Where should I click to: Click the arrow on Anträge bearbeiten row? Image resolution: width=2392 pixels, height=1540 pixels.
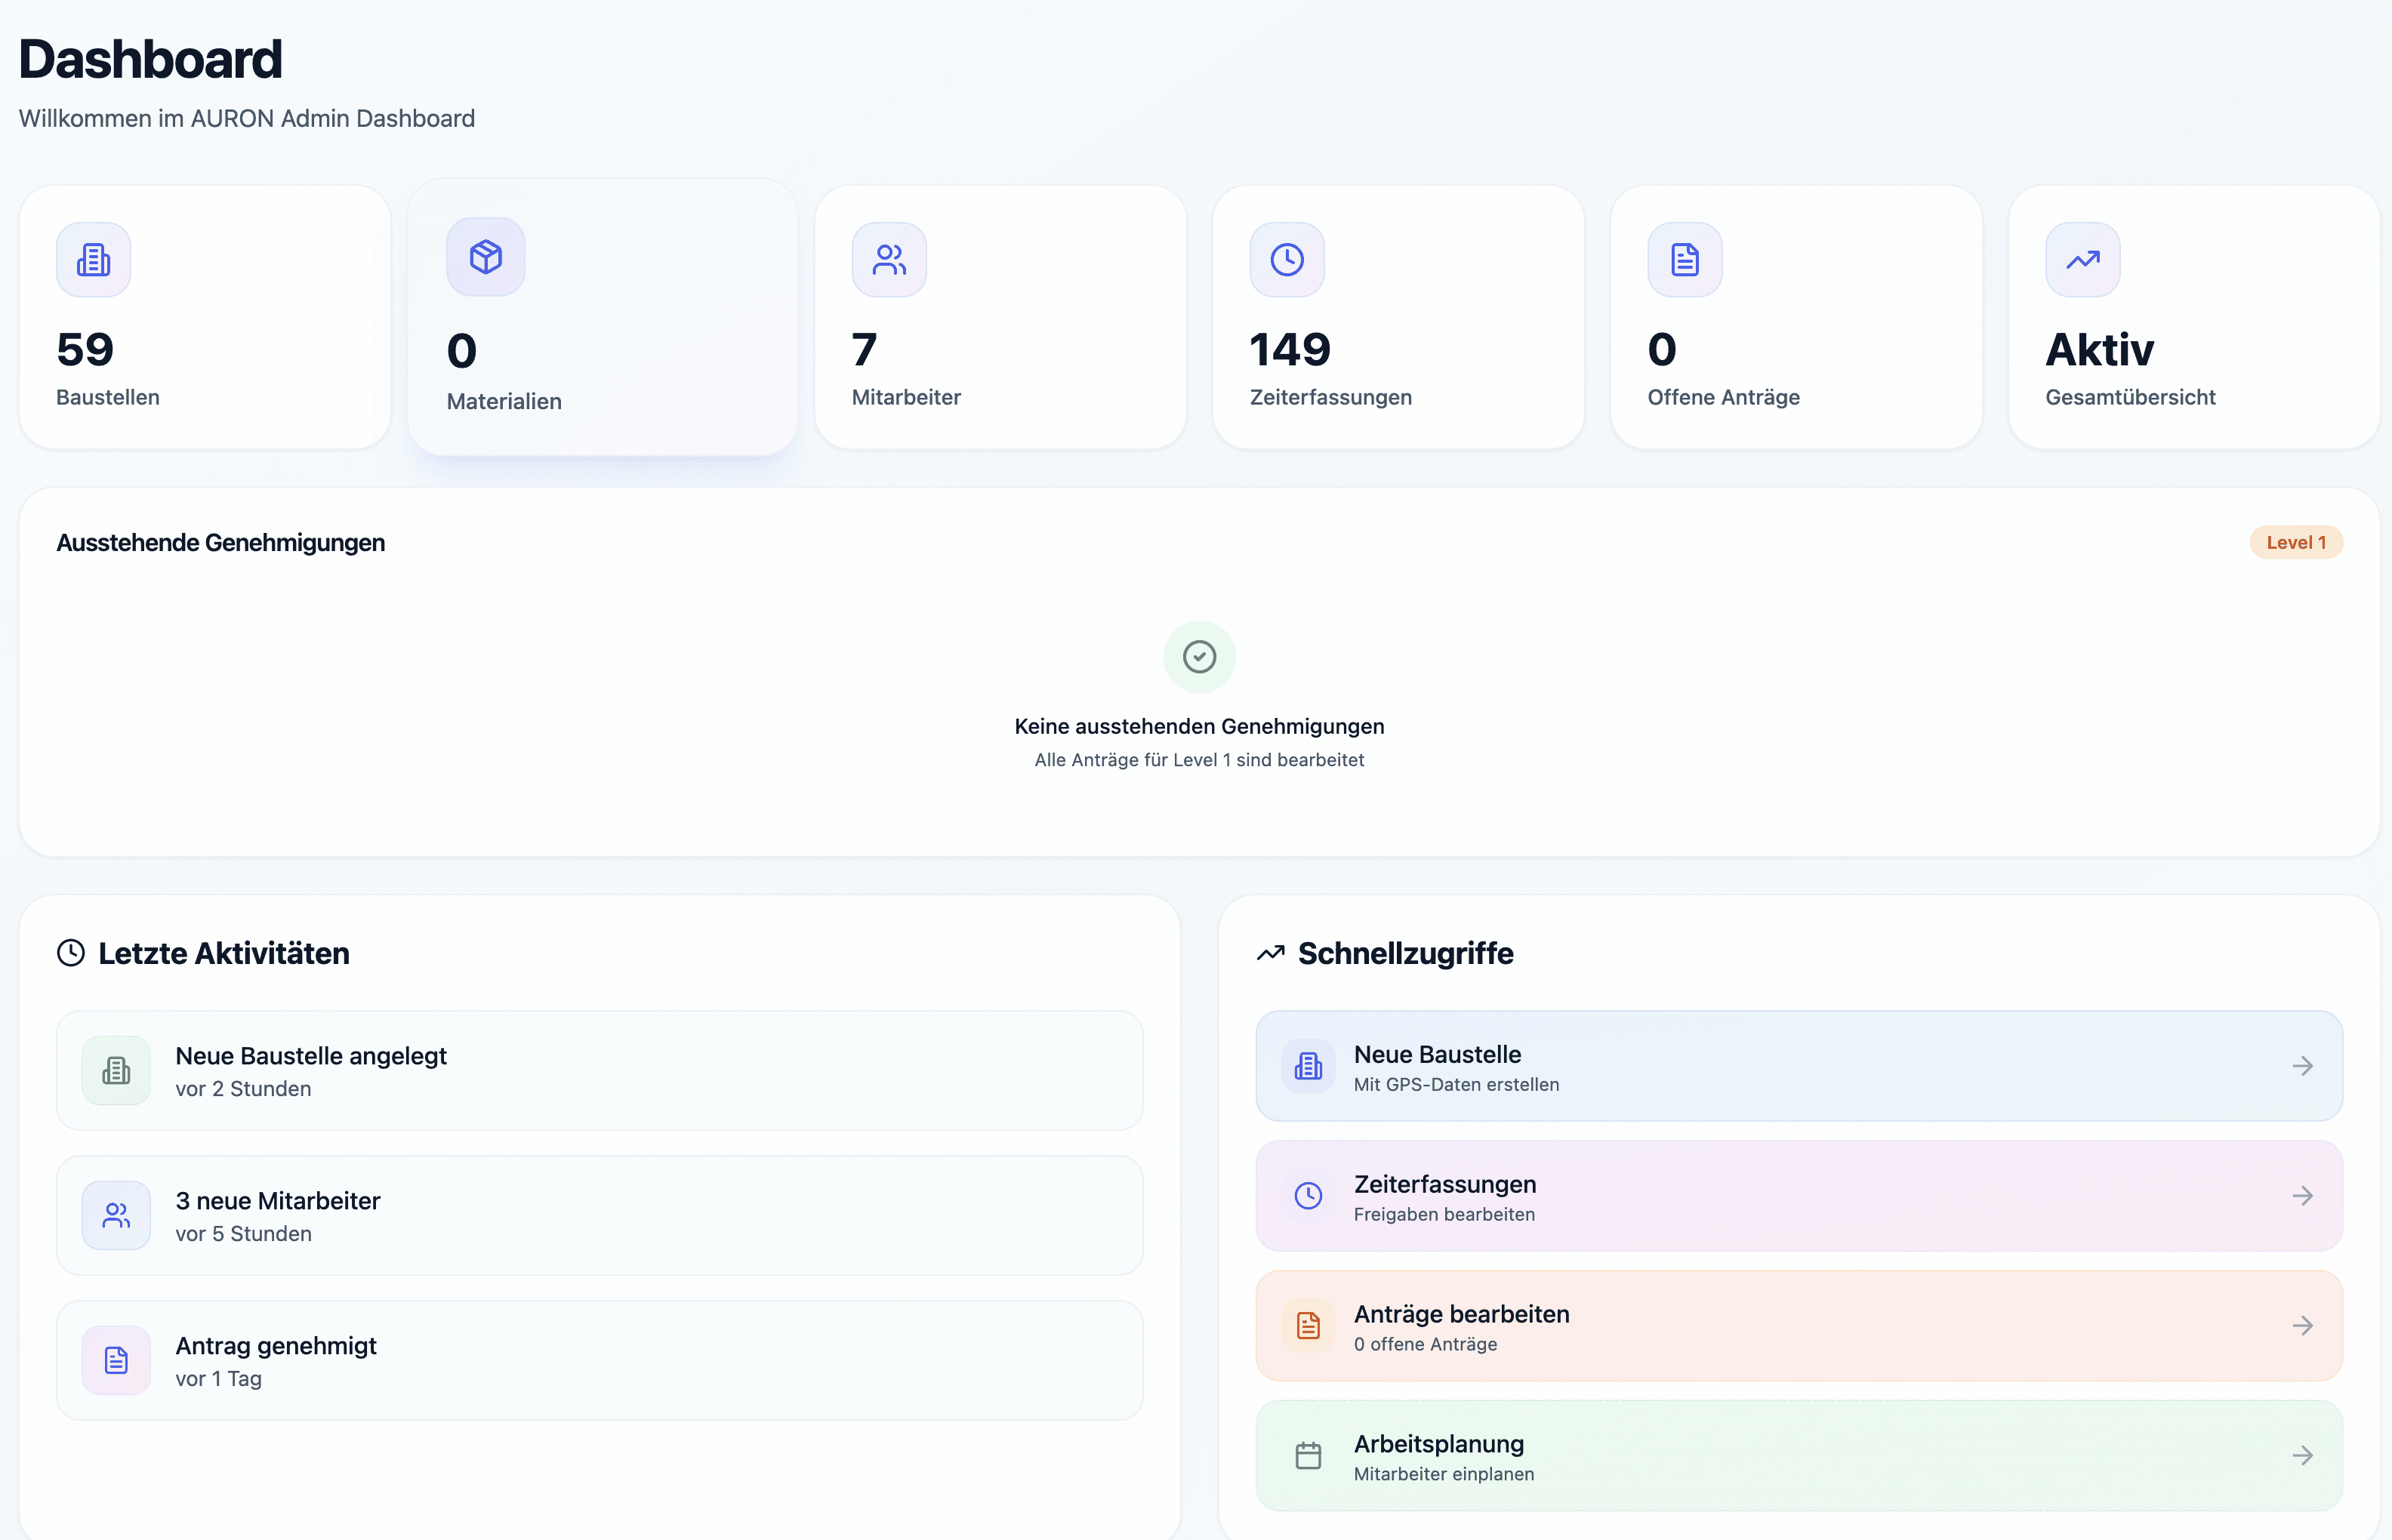click(2303, 1326)
